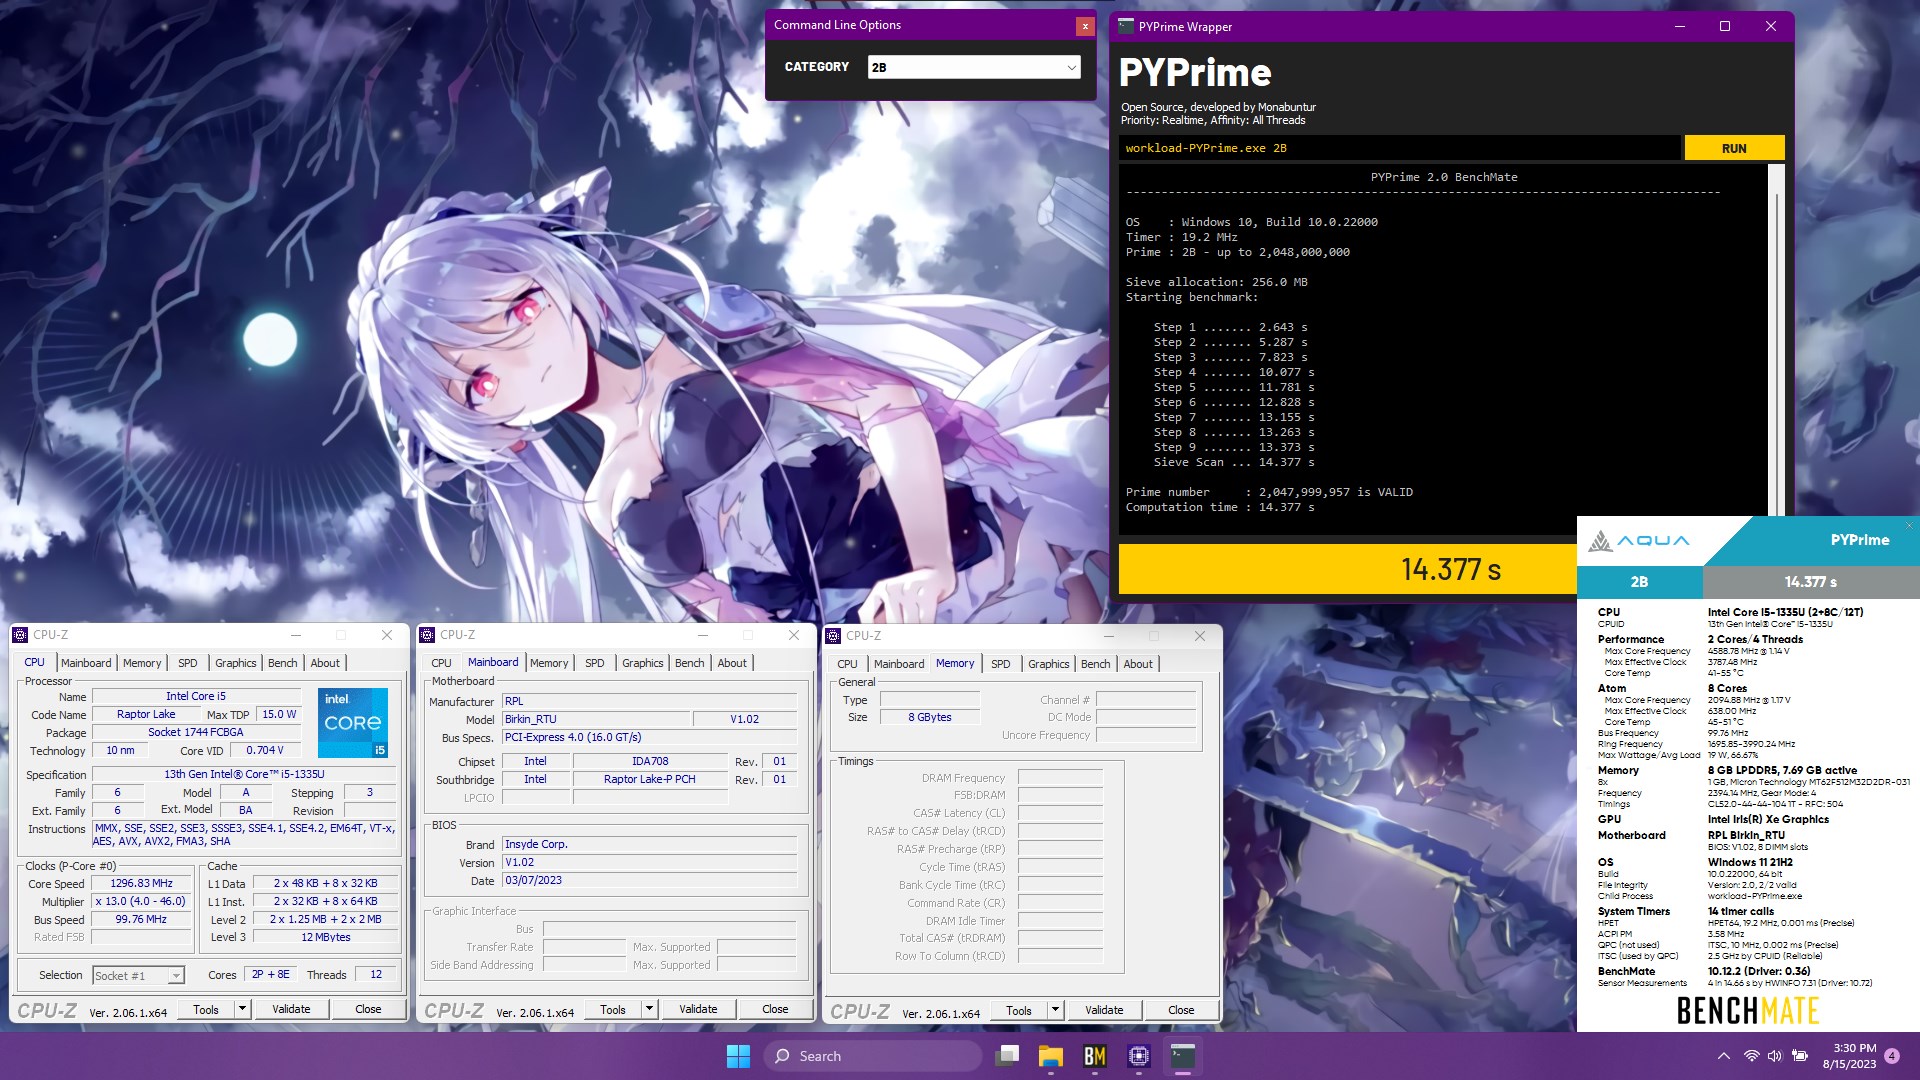Open About tab in Memory CPU-Z window
Viewport: 1920px width, 1080px height.
tap(1138, 664)
